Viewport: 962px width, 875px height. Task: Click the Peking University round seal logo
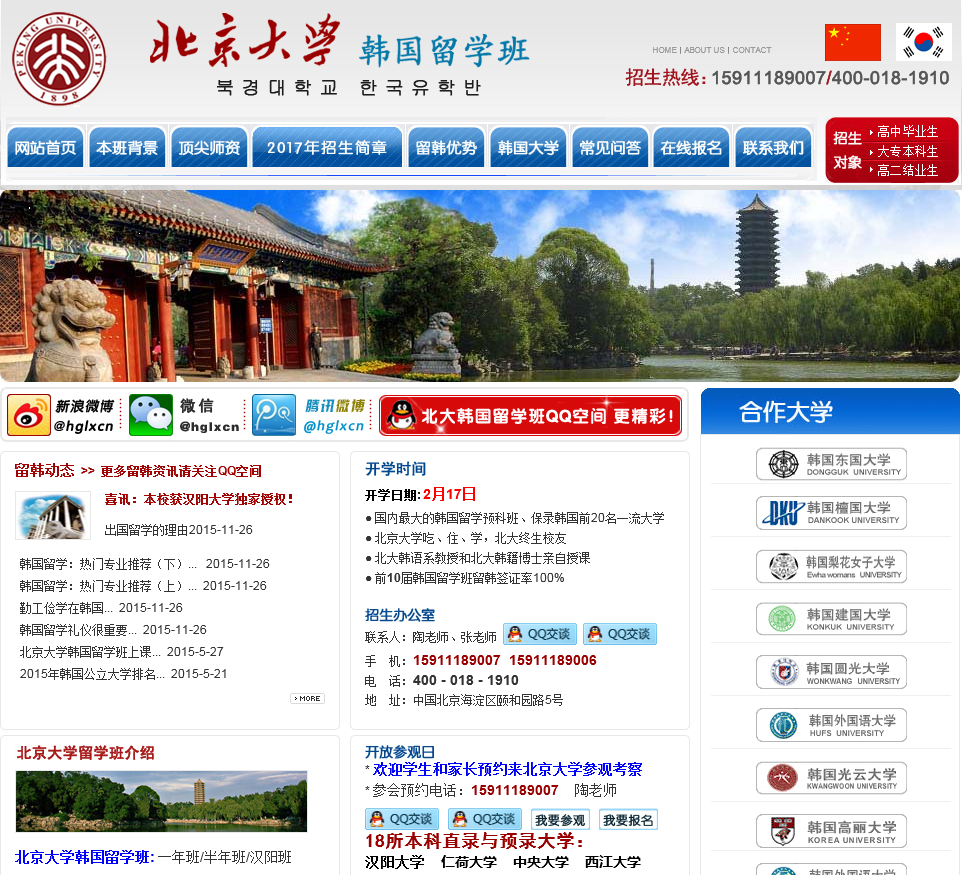click(59, 59)
